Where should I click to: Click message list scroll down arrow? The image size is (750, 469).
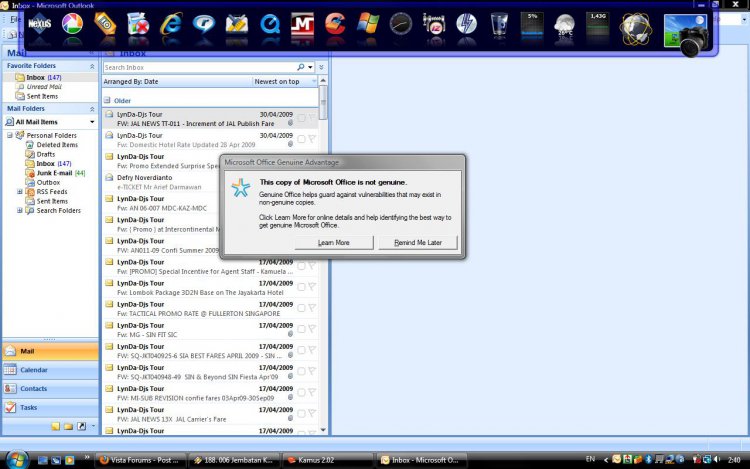pos(323,430)
